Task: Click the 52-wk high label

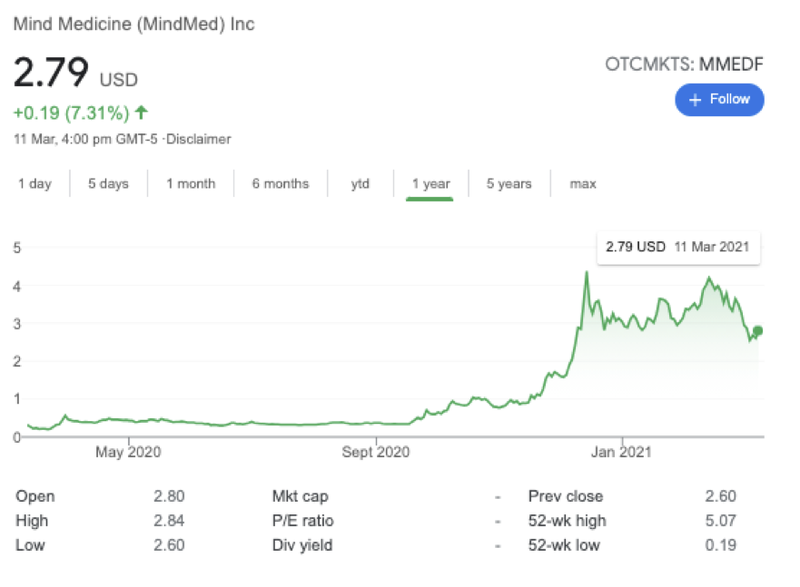Action: (x=567, y=521)
